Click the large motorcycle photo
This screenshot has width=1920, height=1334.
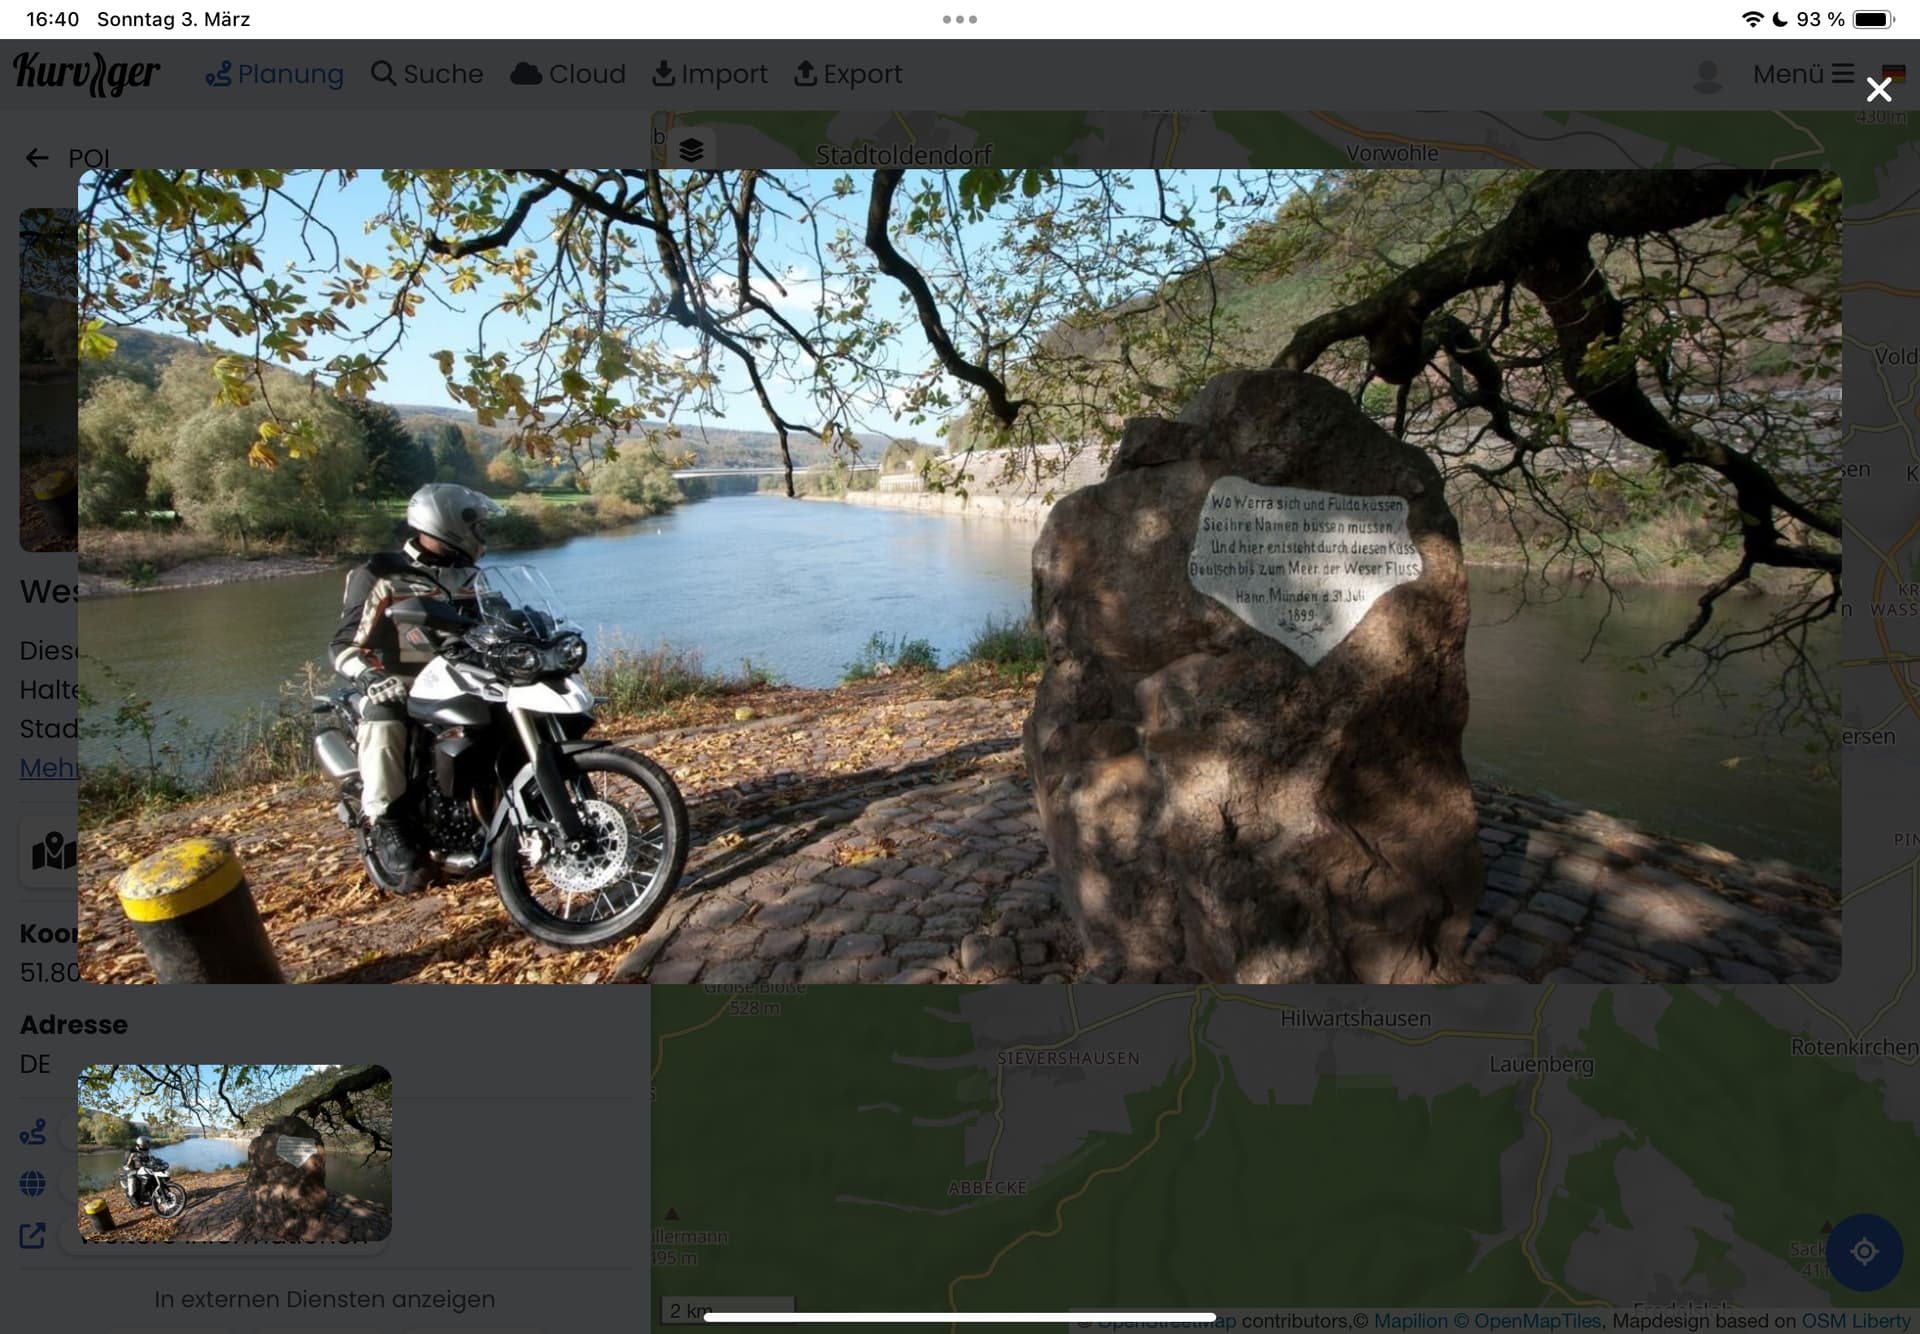point(959,576)
